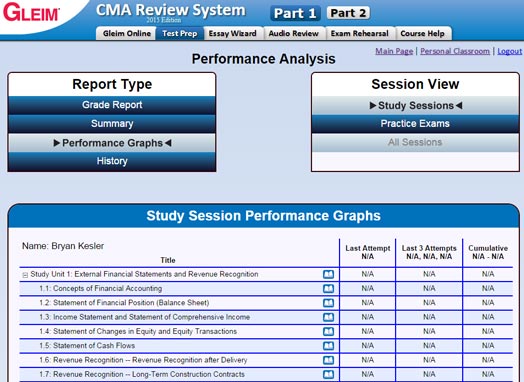Viewport: 524px width, 382px height.
Task: Go to the Exam Rehearsal tab
Action: 360,33
